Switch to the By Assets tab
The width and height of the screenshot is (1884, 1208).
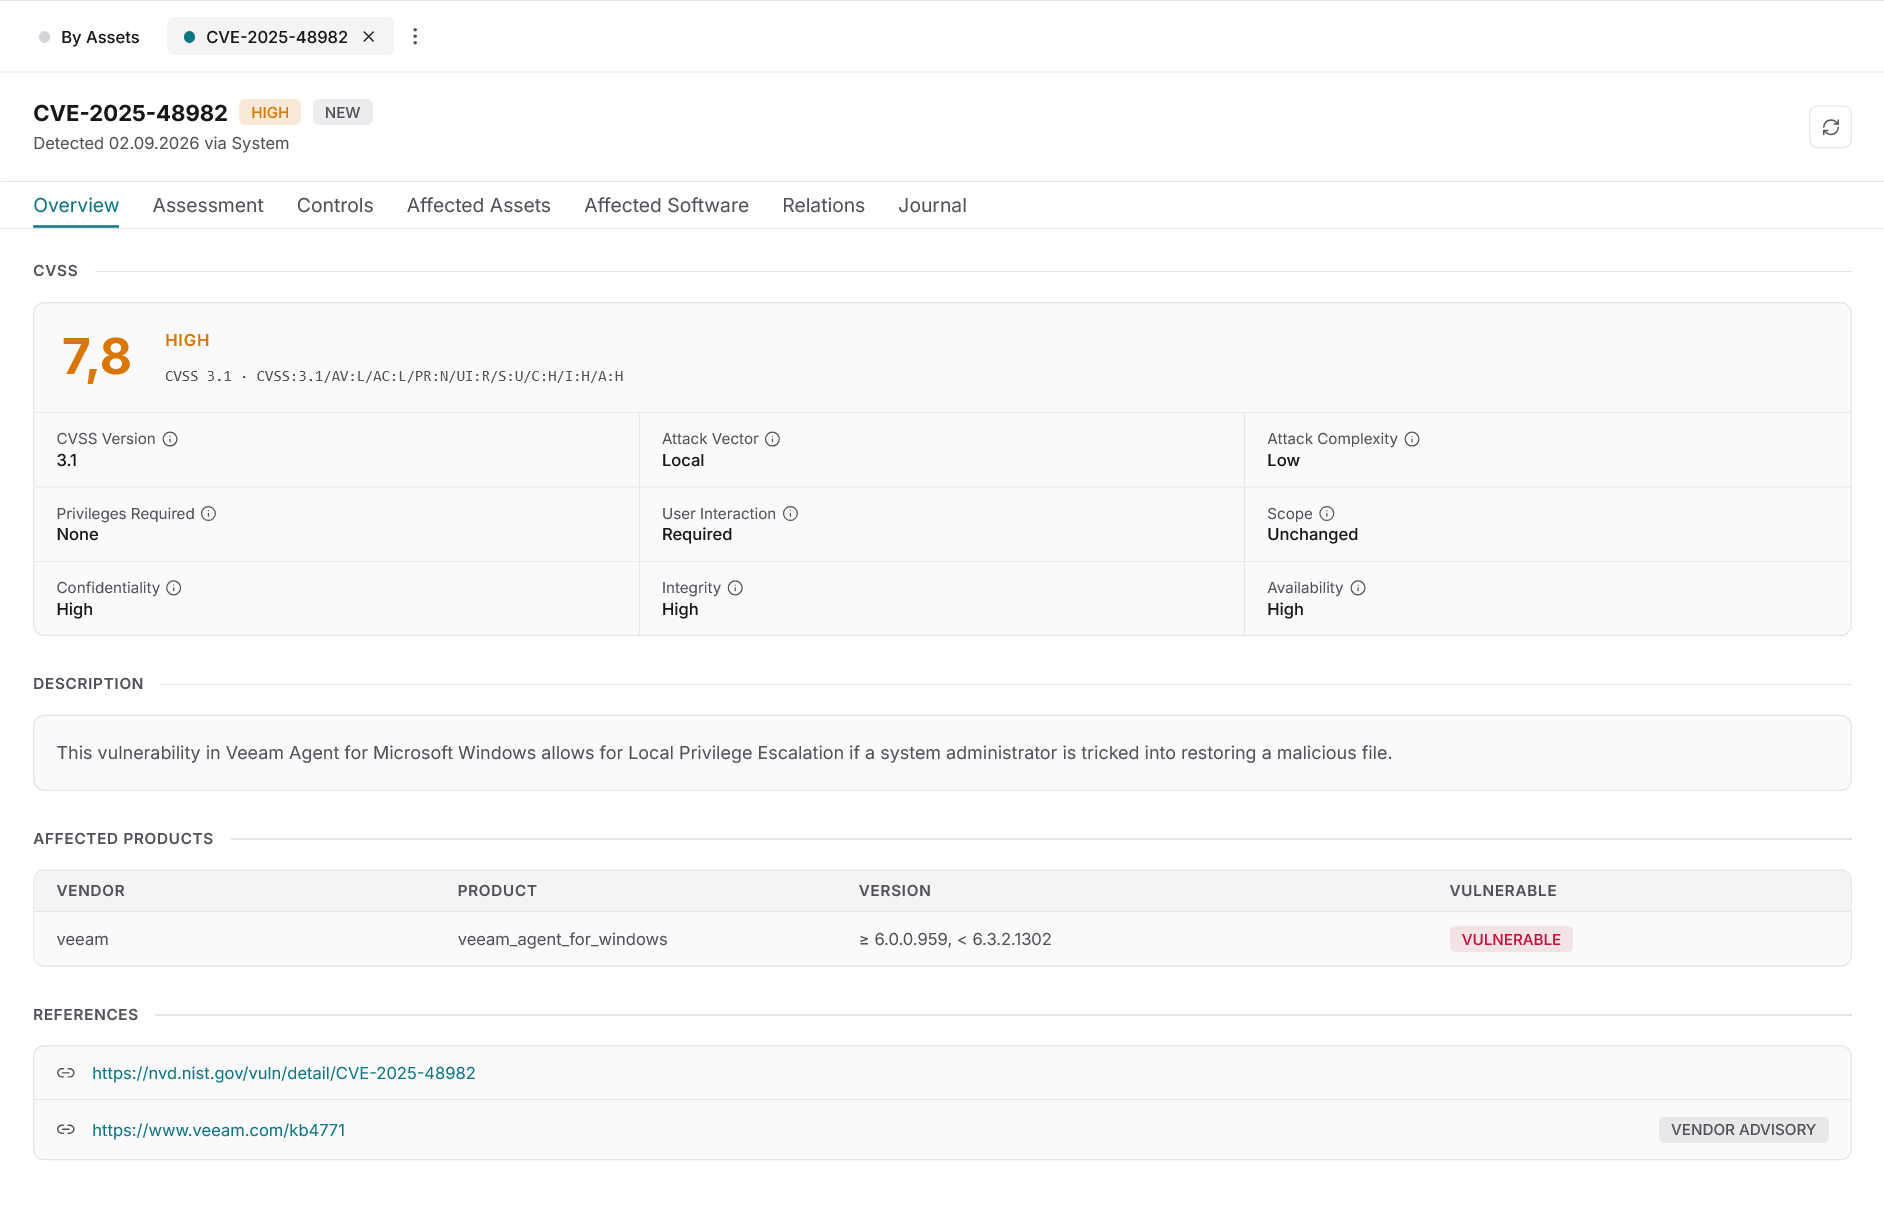[x=89, y=37]
